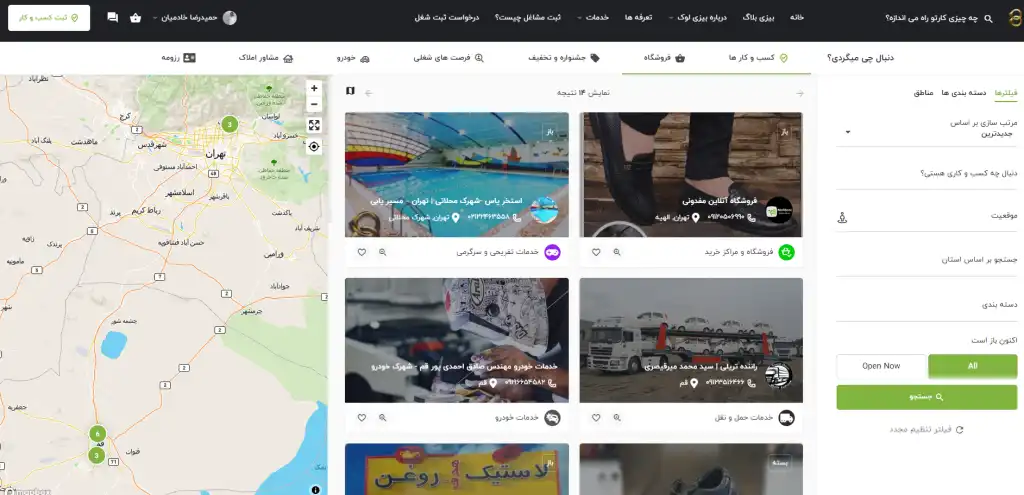Select the مشاور املاک tab
Image resolution: width=1024 pixels, height=495 pixels.
click(x=266, y=58)
